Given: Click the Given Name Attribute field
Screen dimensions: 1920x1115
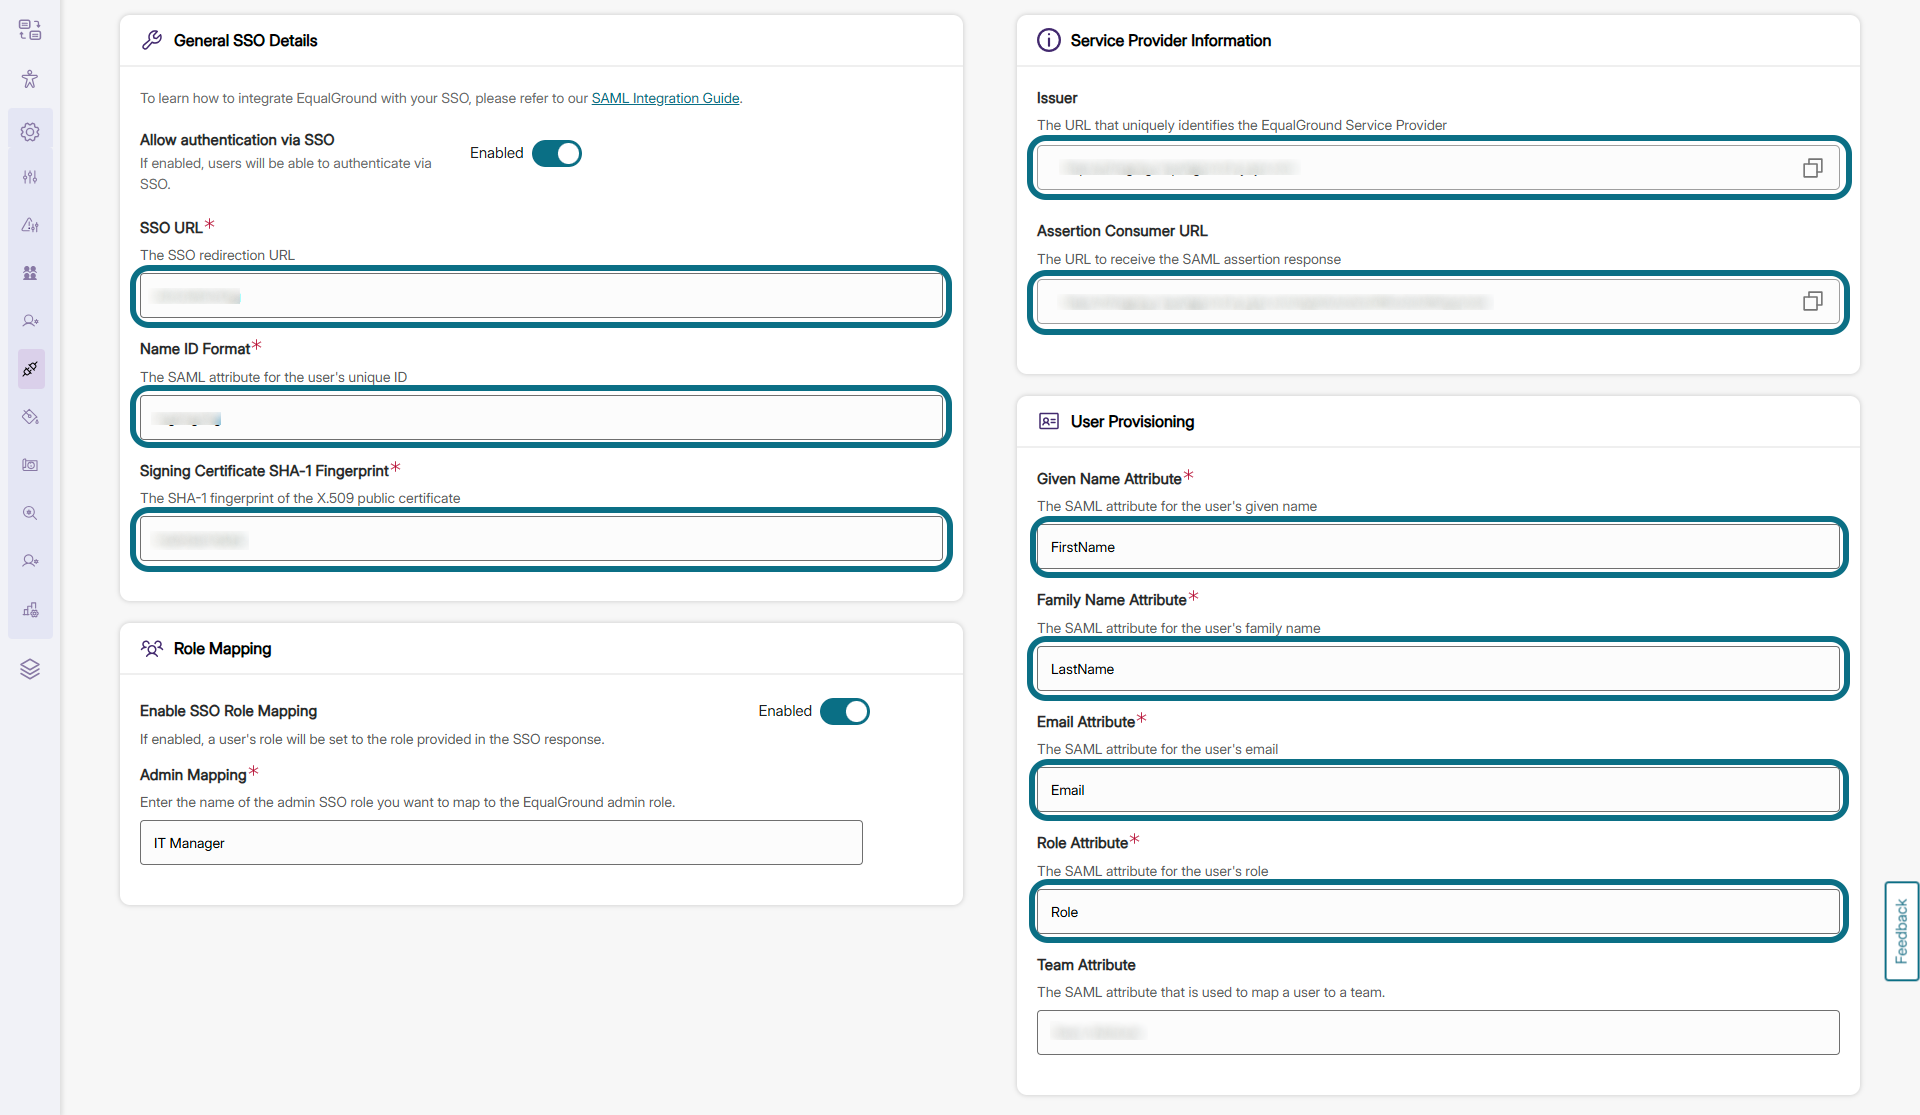Looking at the screenshot, I should (1438, 547).
